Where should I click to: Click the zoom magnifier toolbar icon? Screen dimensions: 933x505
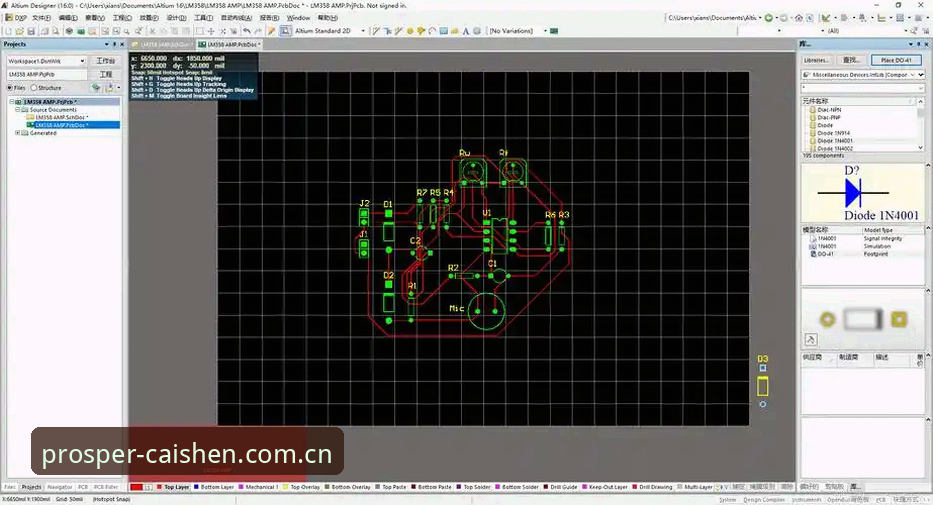[x=127, y=30]
